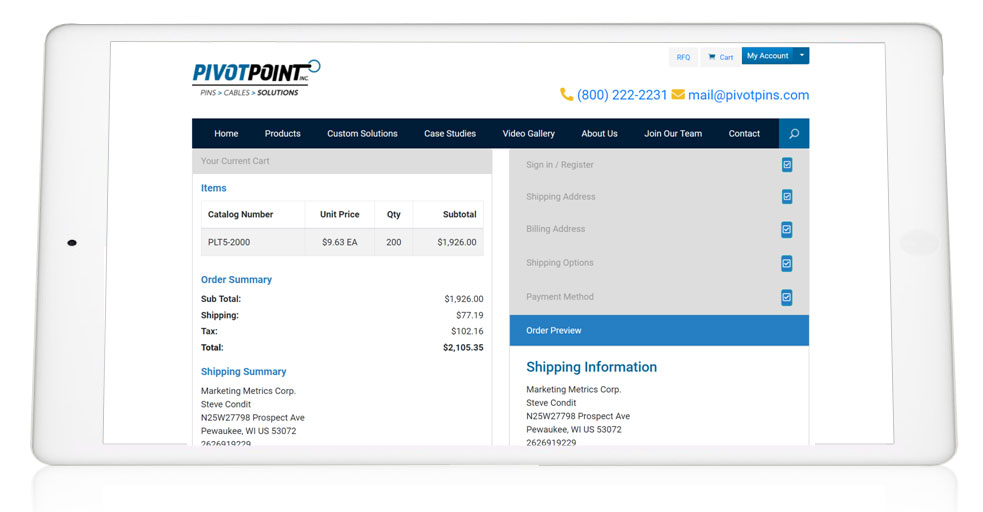Open the Products menu
Screen dimensions: 983x512
[x=282, y=133]
